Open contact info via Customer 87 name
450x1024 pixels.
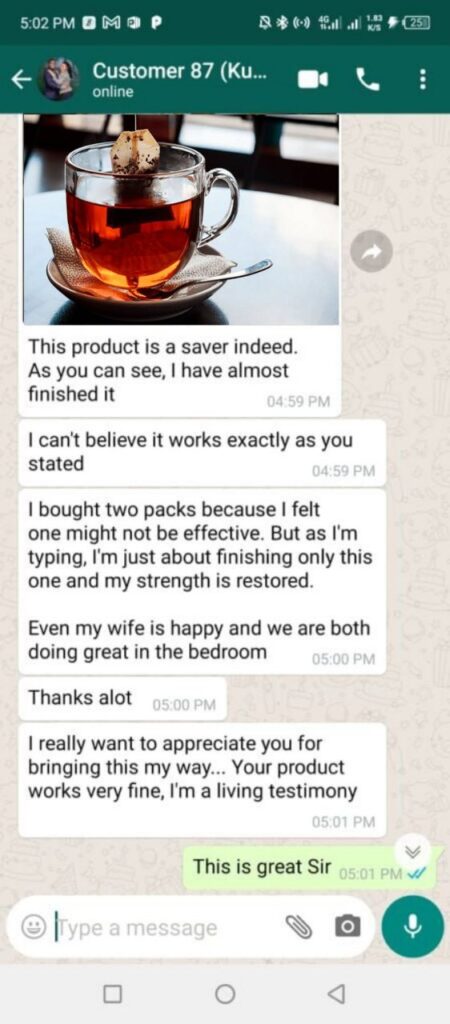(178, 70)
